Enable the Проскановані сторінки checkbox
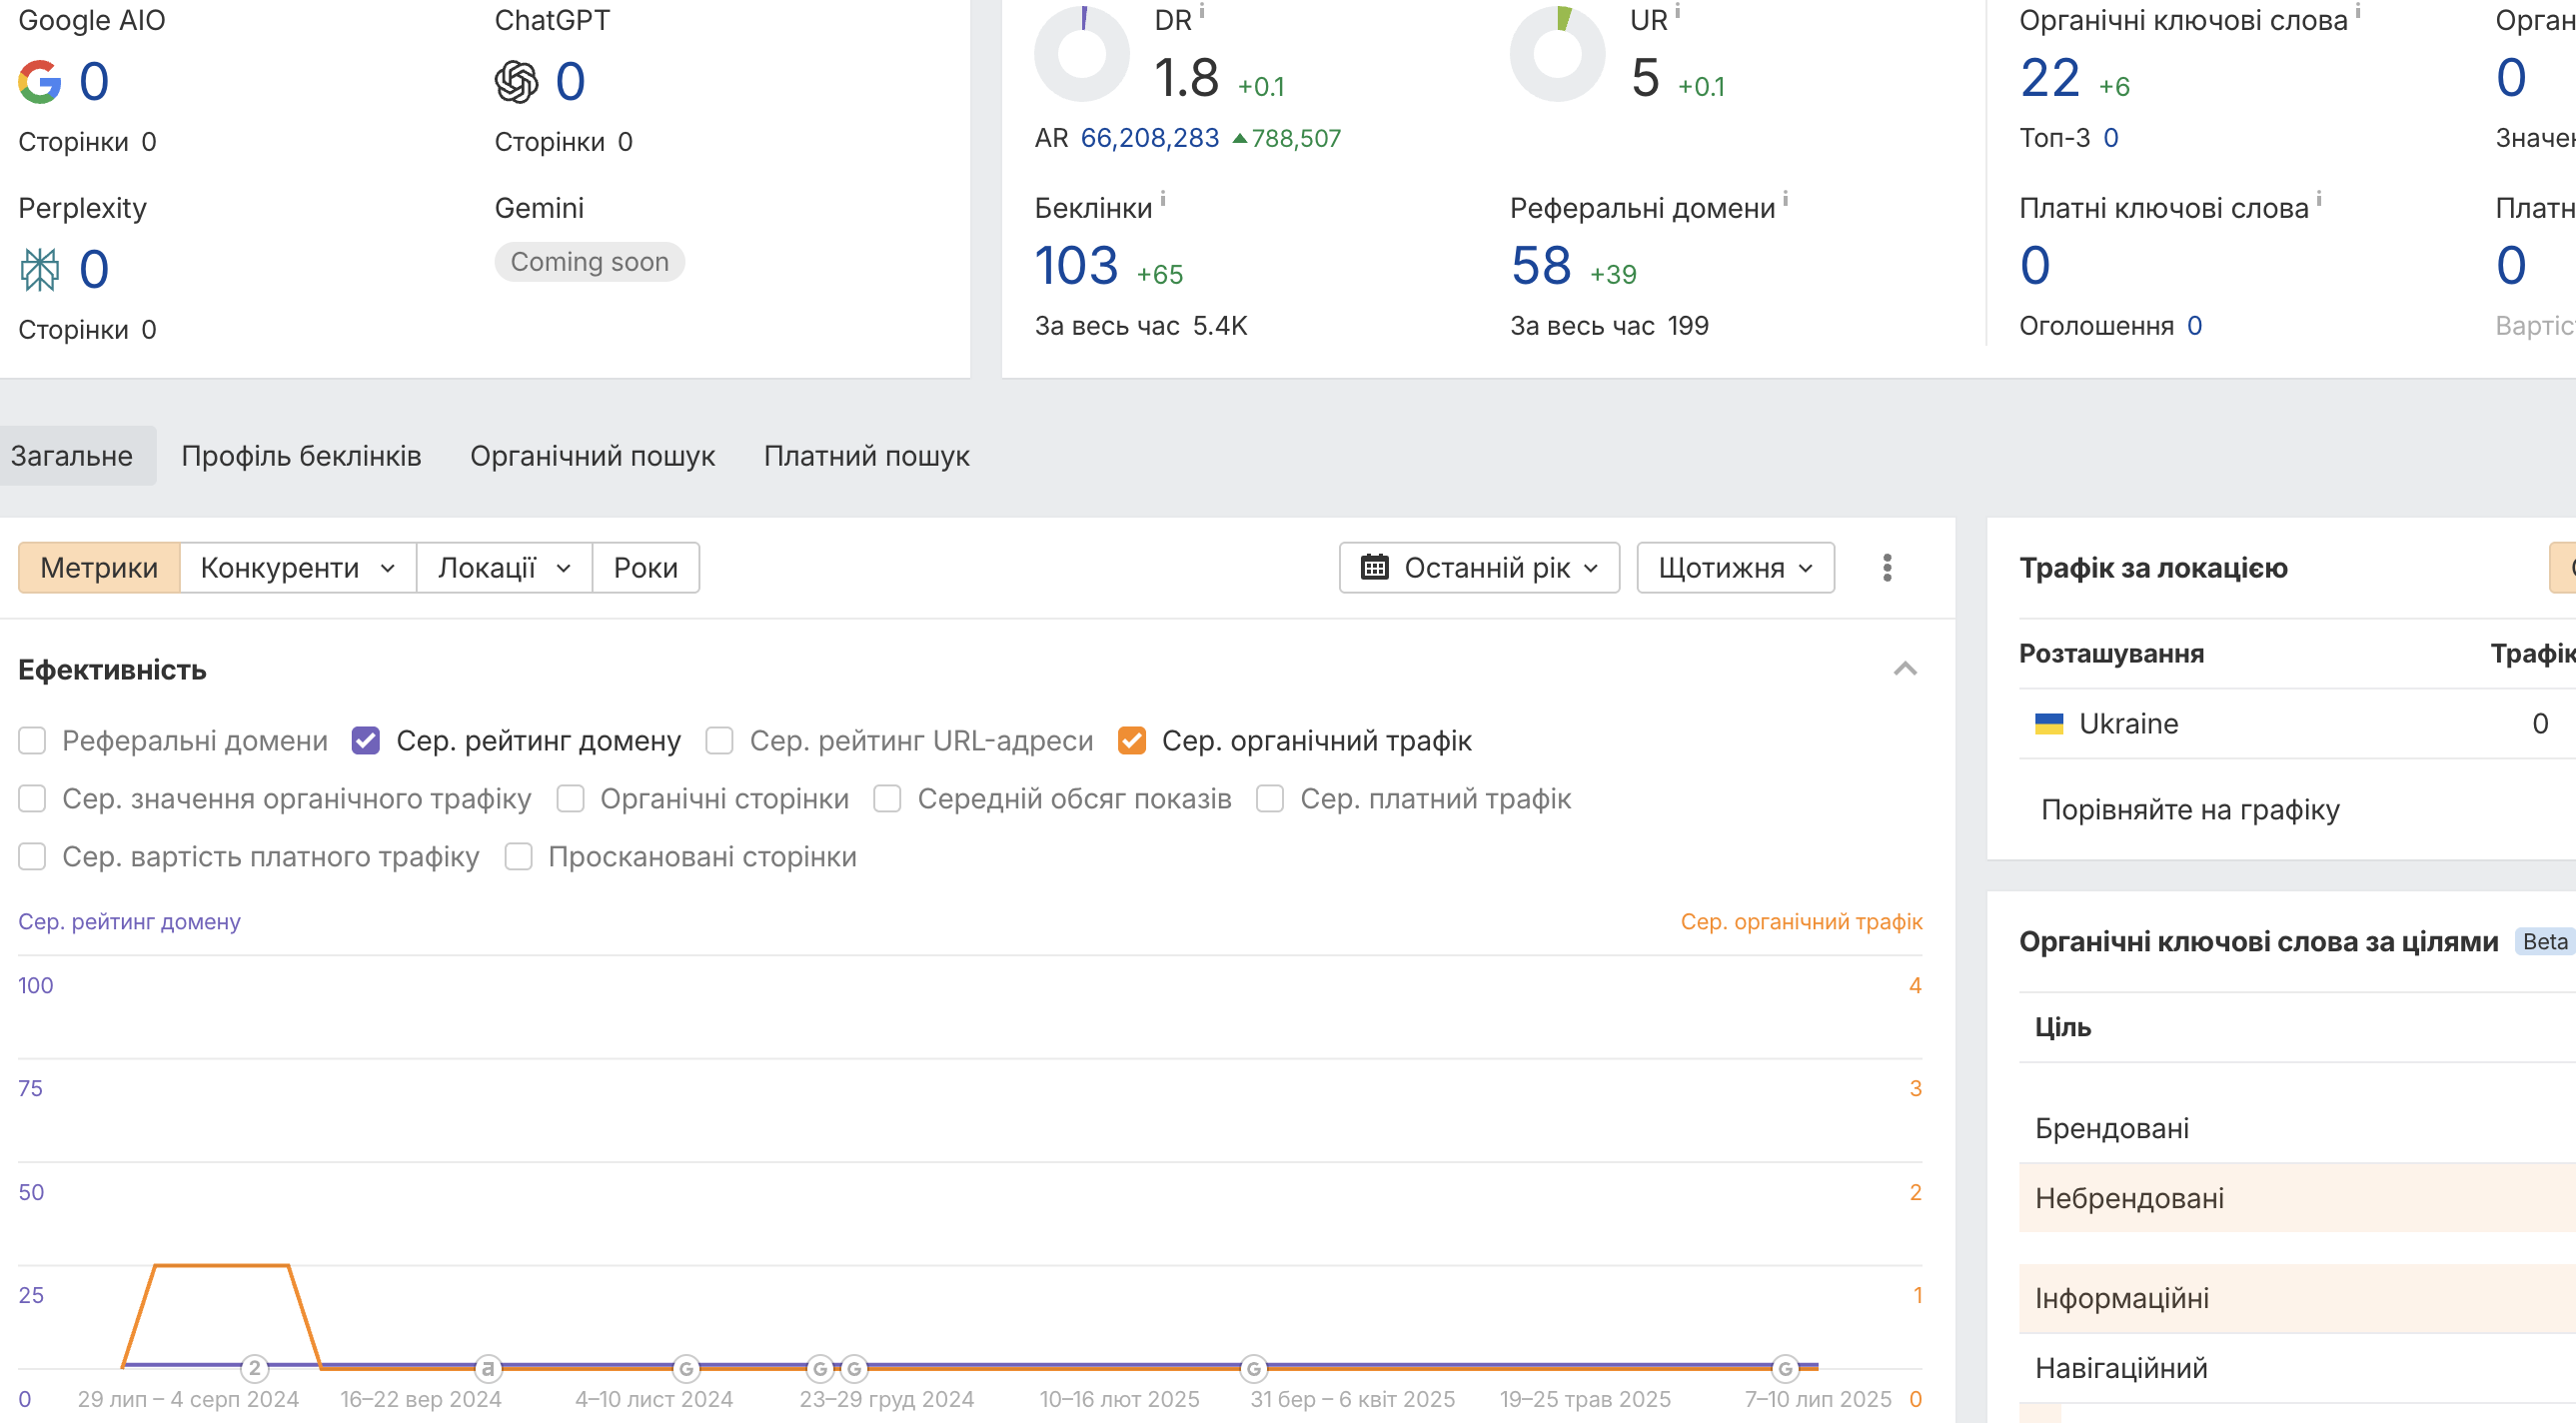Image resolution: width=2576 pixels, height=1423 pixels. [x=518, y=857]
